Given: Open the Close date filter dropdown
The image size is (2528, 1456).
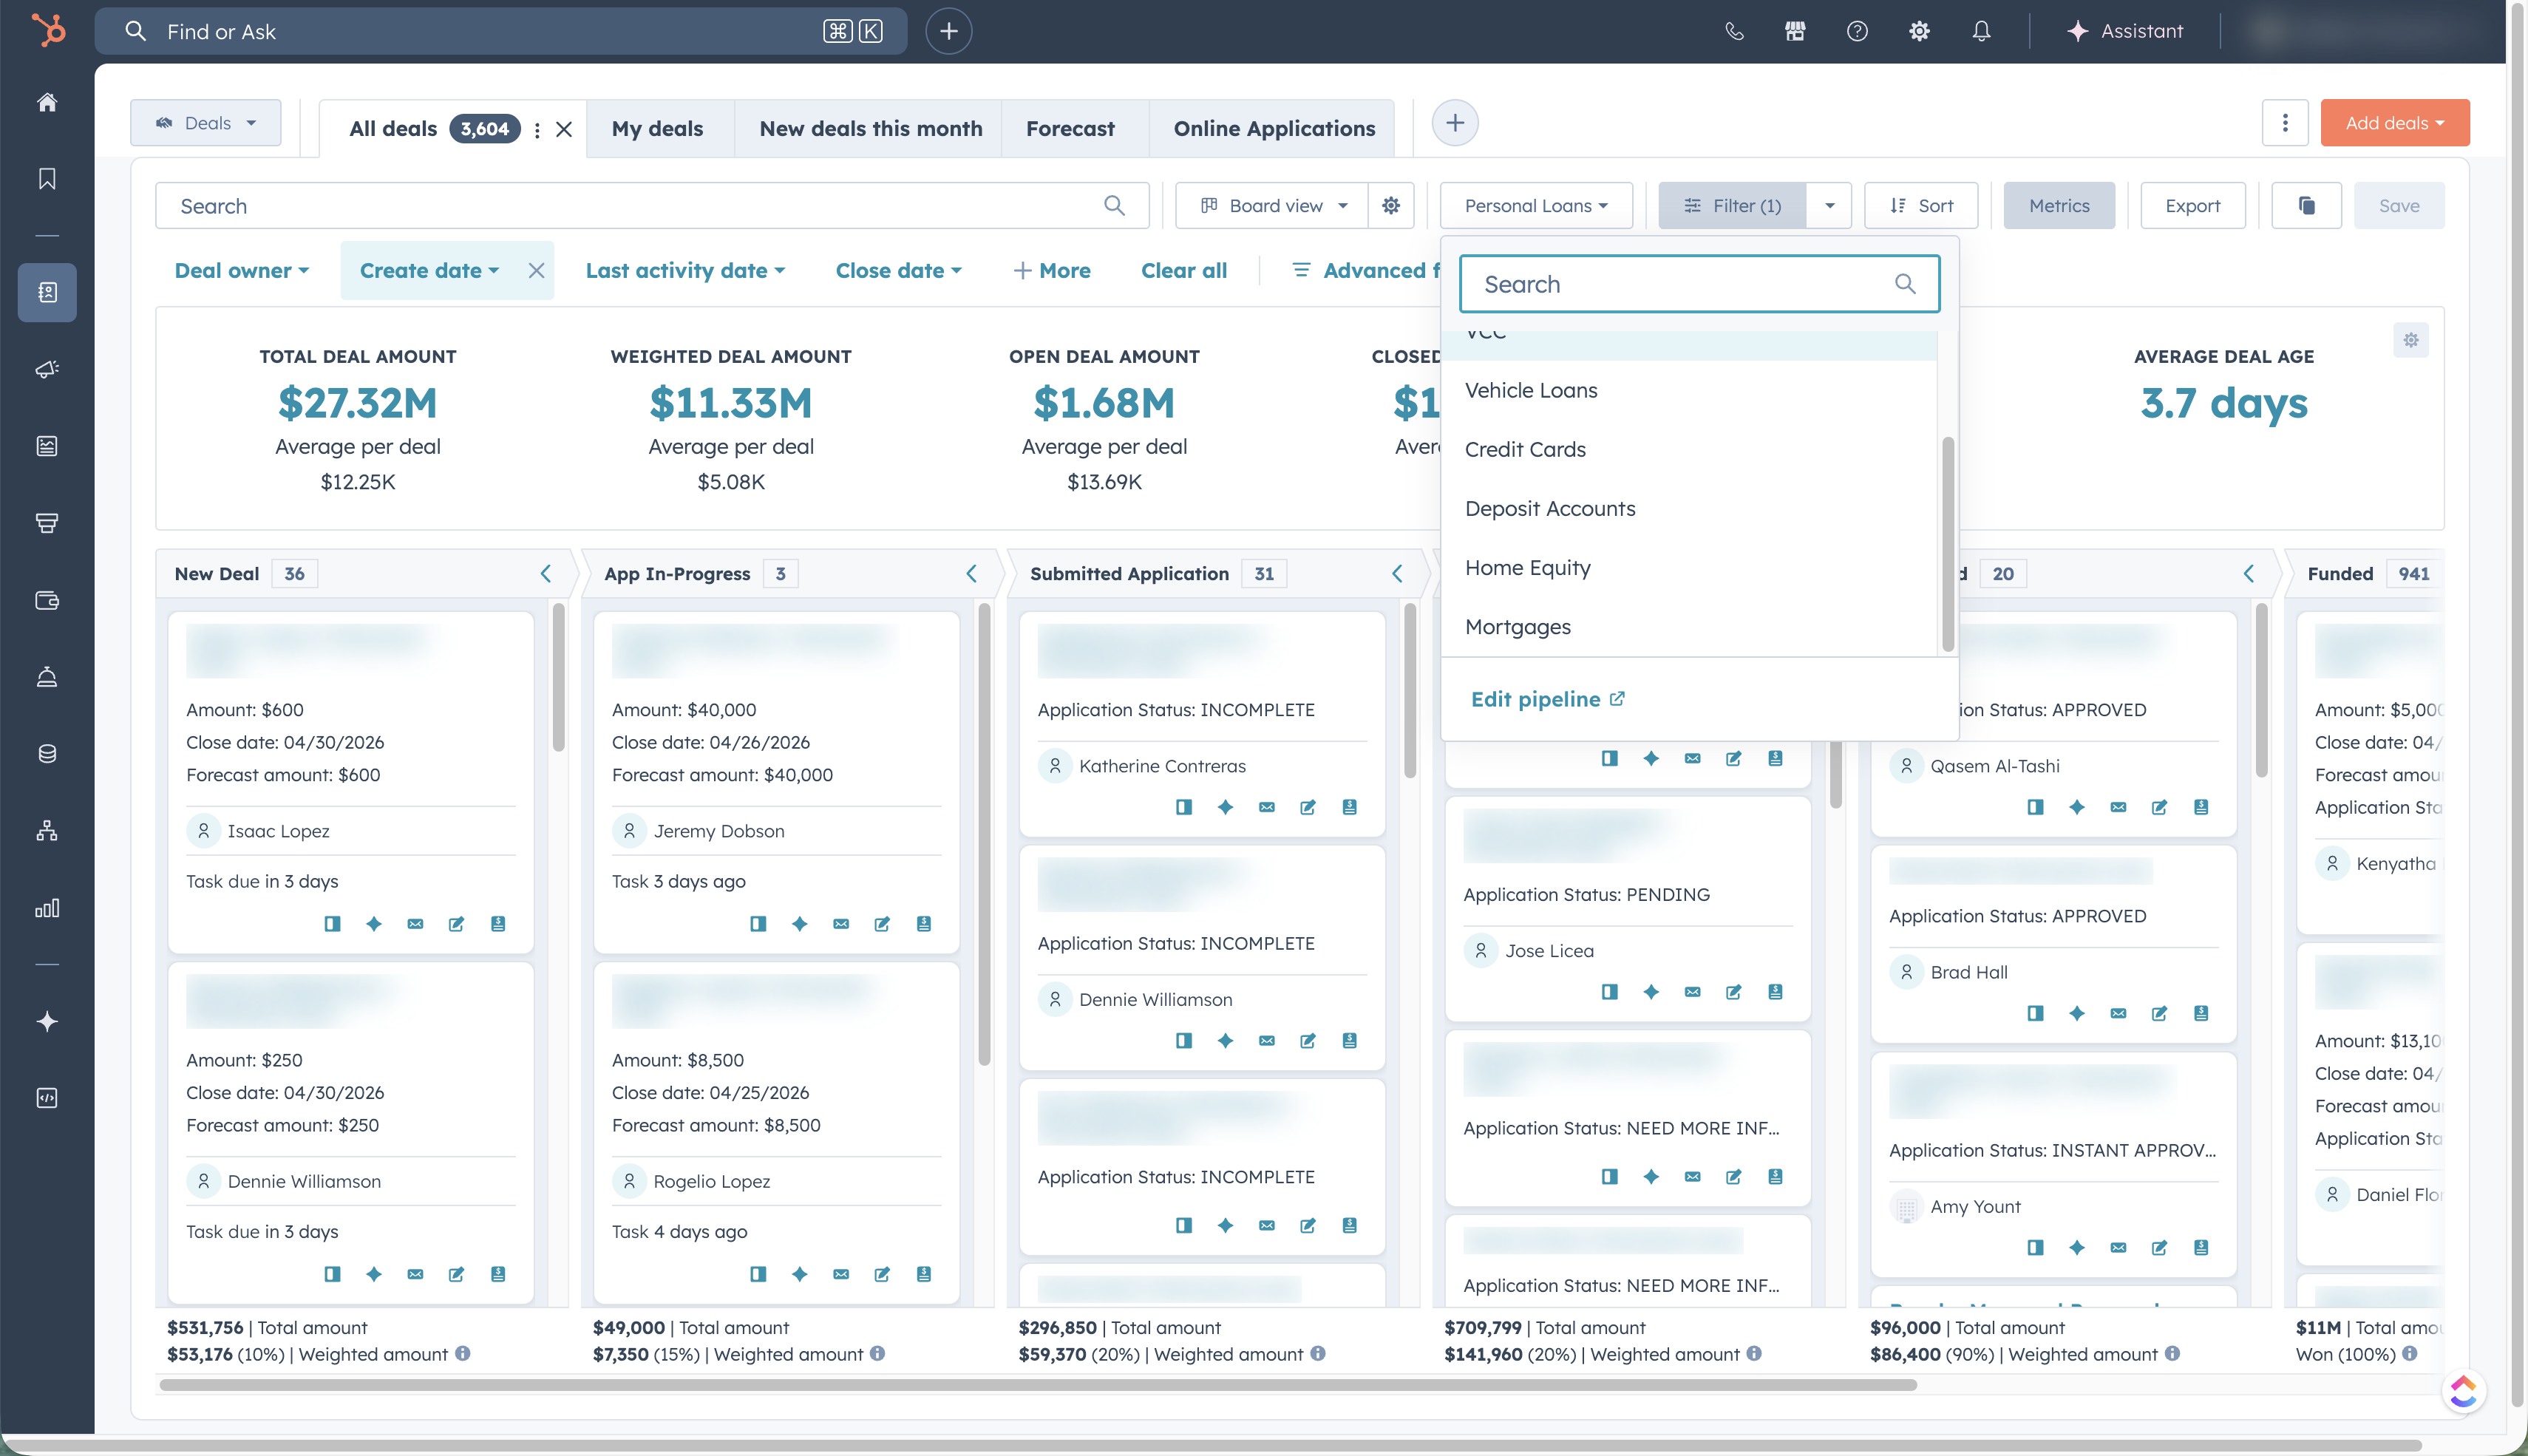Looking at the screenshot, I should click(x=897, y=270).
